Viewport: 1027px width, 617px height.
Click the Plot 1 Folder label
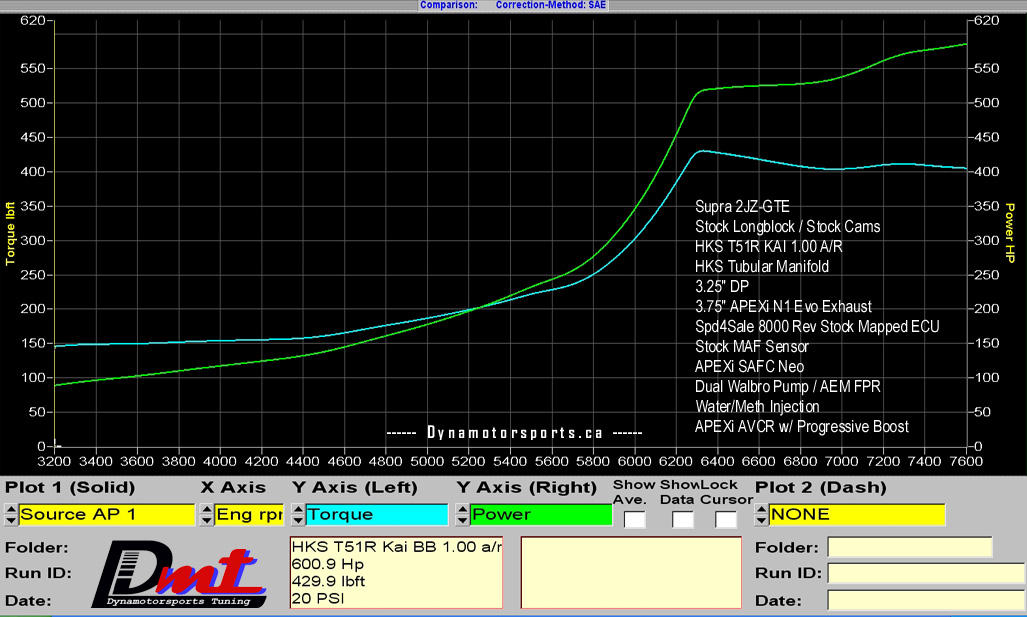click(37, 548)
